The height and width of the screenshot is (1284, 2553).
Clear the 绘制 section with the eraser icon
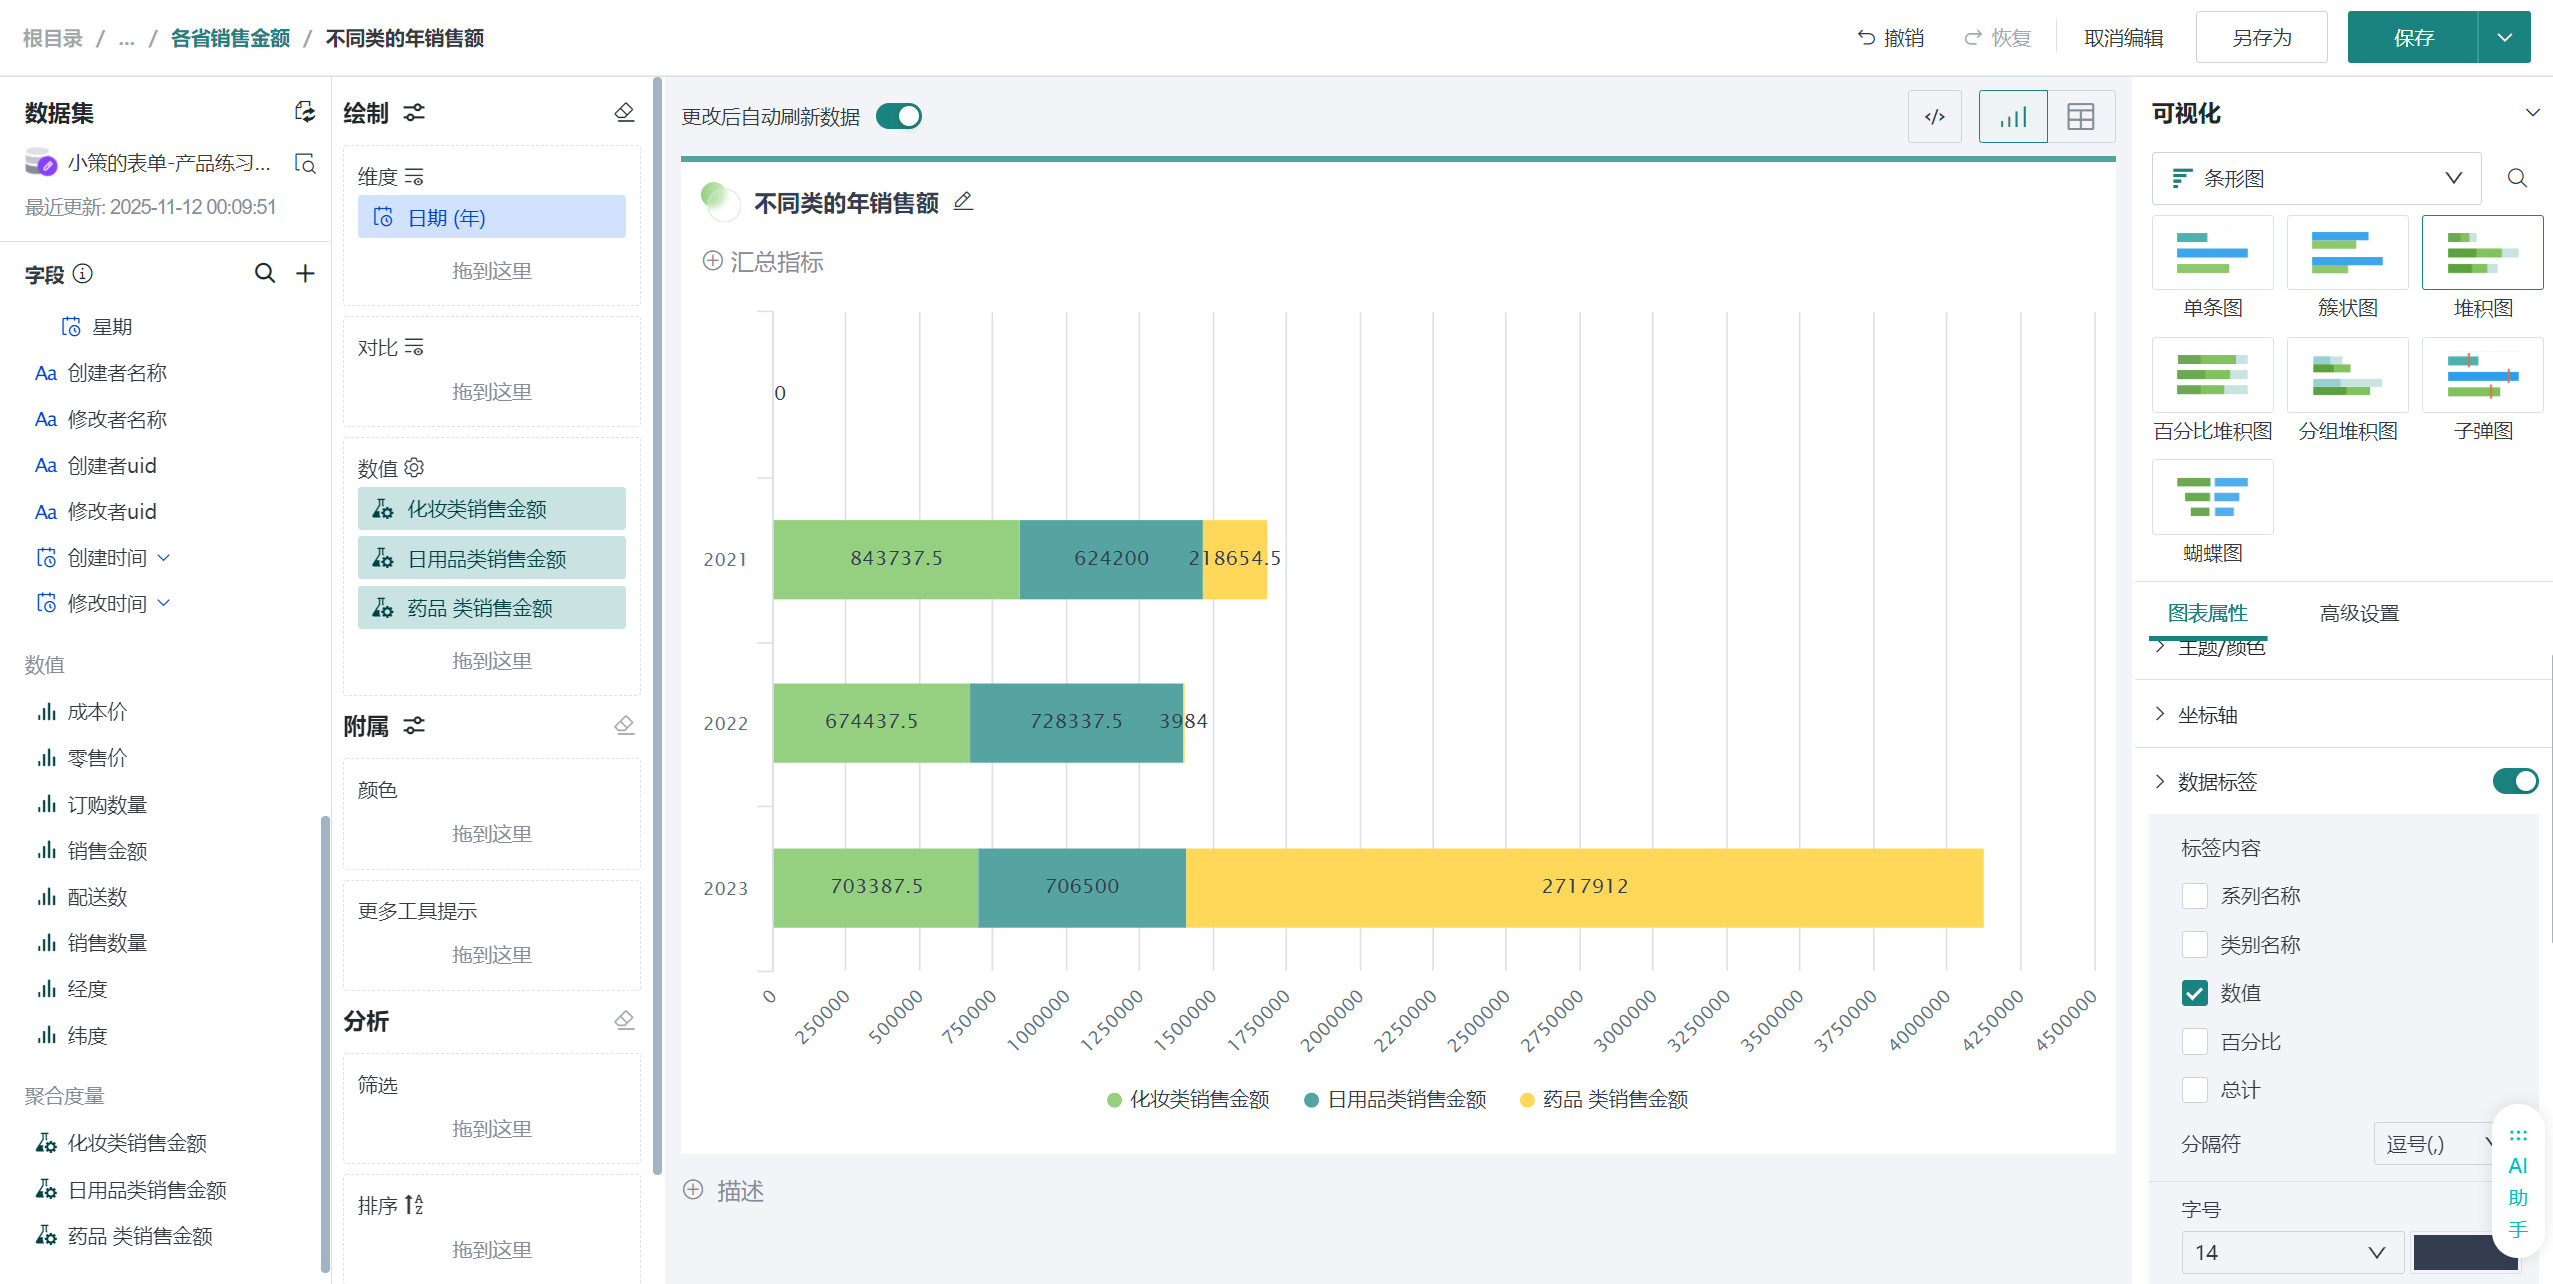624,112
